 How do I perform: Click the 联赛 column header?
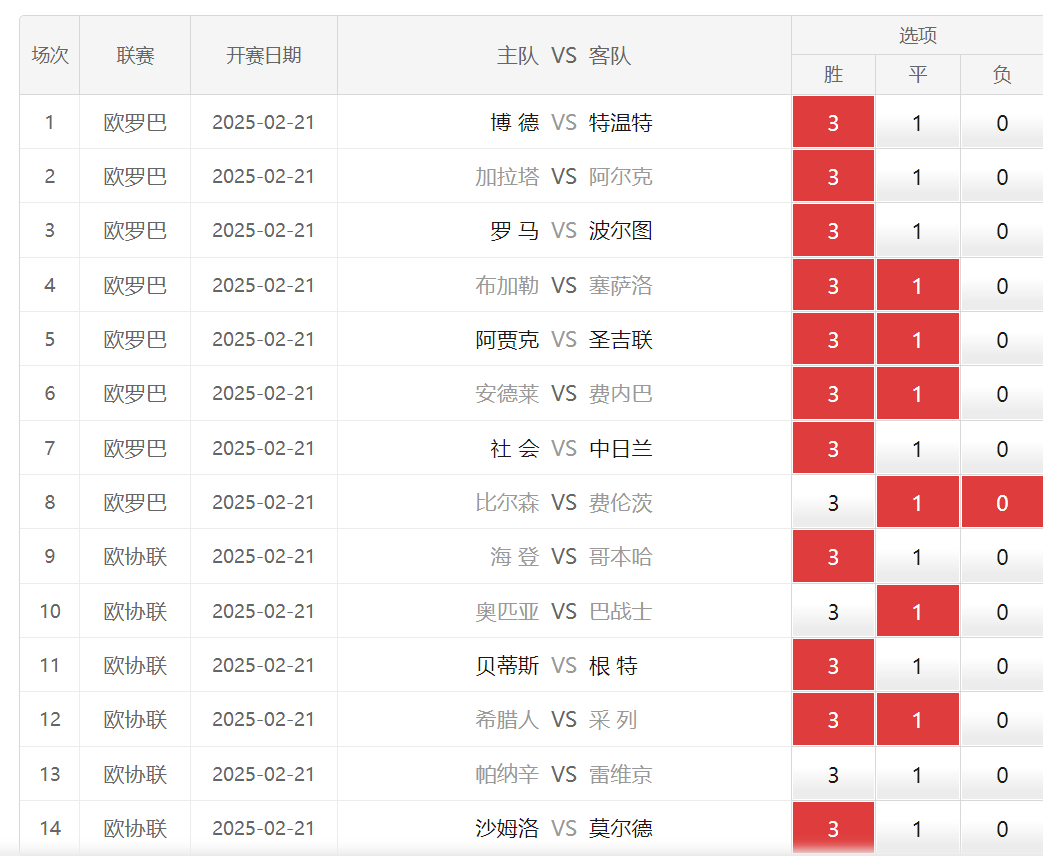pos(135,56)
